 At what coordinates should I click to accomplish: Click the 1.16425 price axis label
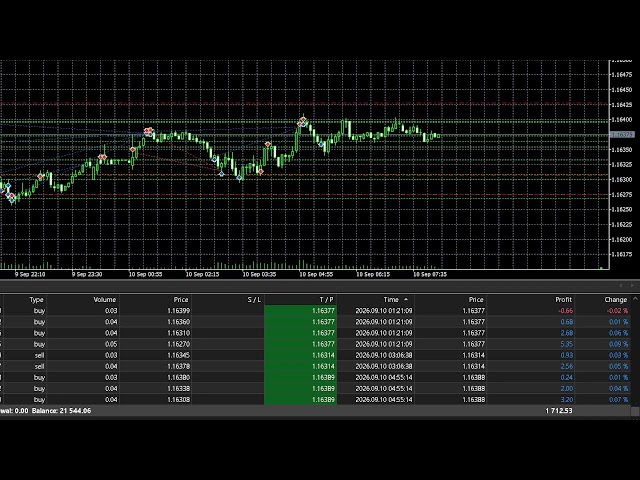[621, 104]
